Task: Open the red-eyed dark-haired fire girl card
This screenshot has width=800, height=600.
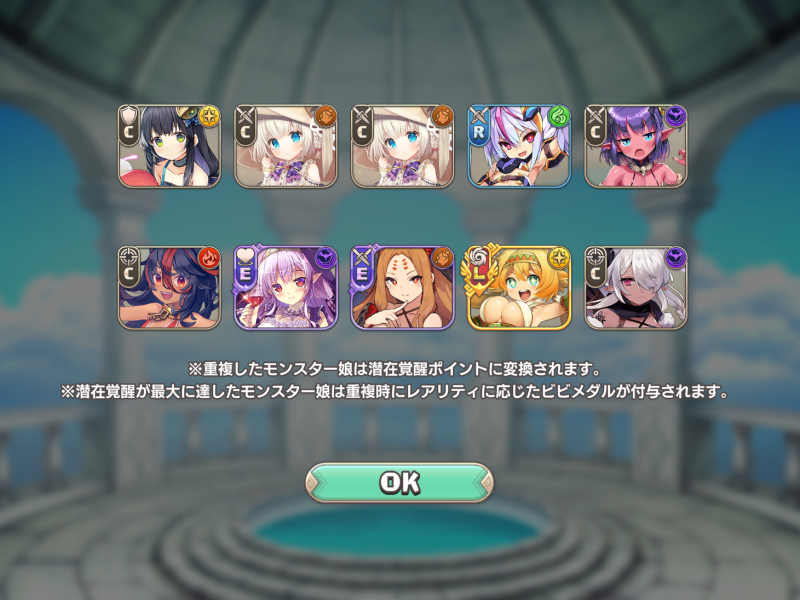Action: coord(169,288)
